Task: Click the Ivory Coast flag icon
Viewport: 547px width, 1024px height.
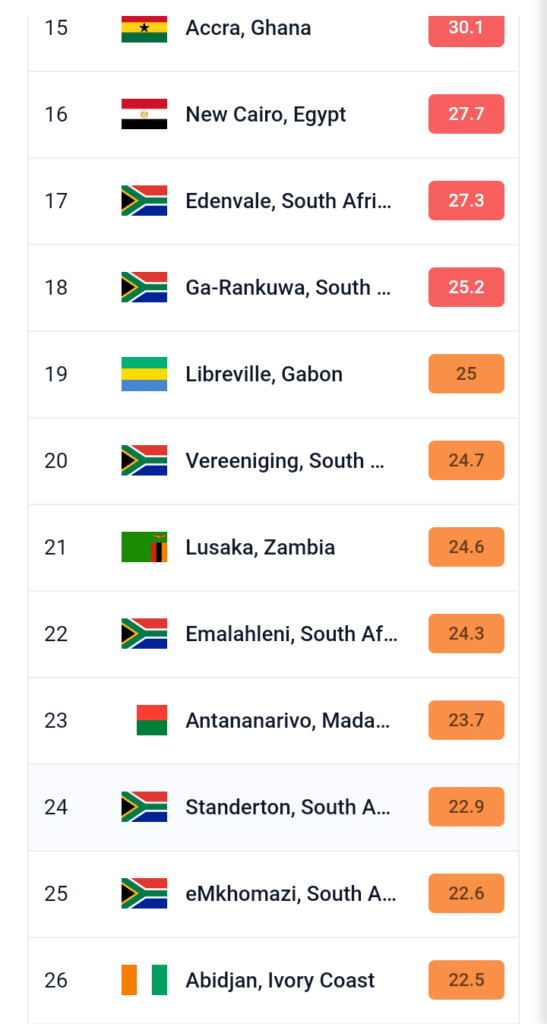Action: pyautogui.click(x=144, y=980)
